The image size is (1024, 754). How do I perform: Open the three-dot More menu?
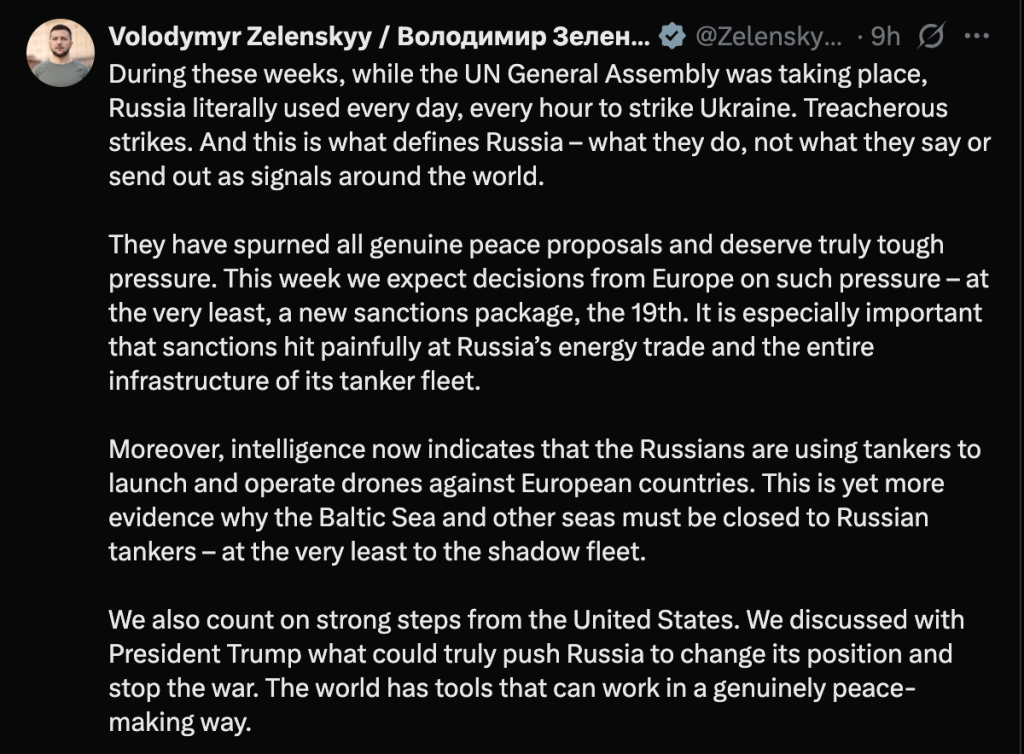click(976, 38)
